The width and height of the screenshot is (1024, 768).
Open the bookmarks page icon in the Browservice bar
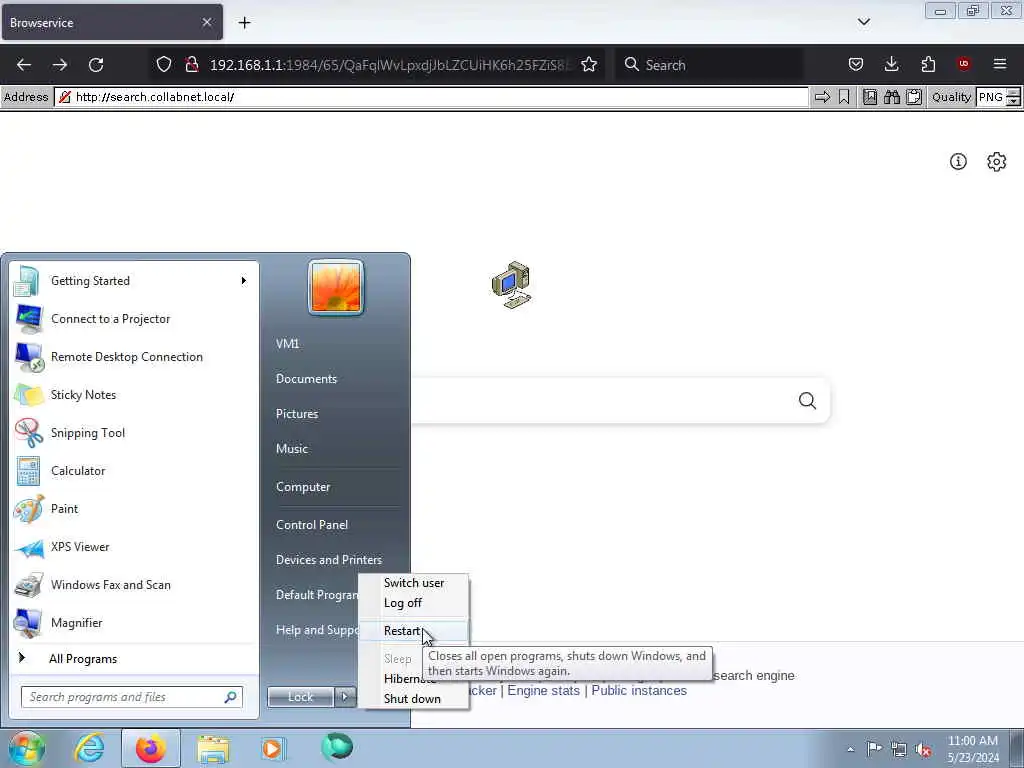coord(870,97)
